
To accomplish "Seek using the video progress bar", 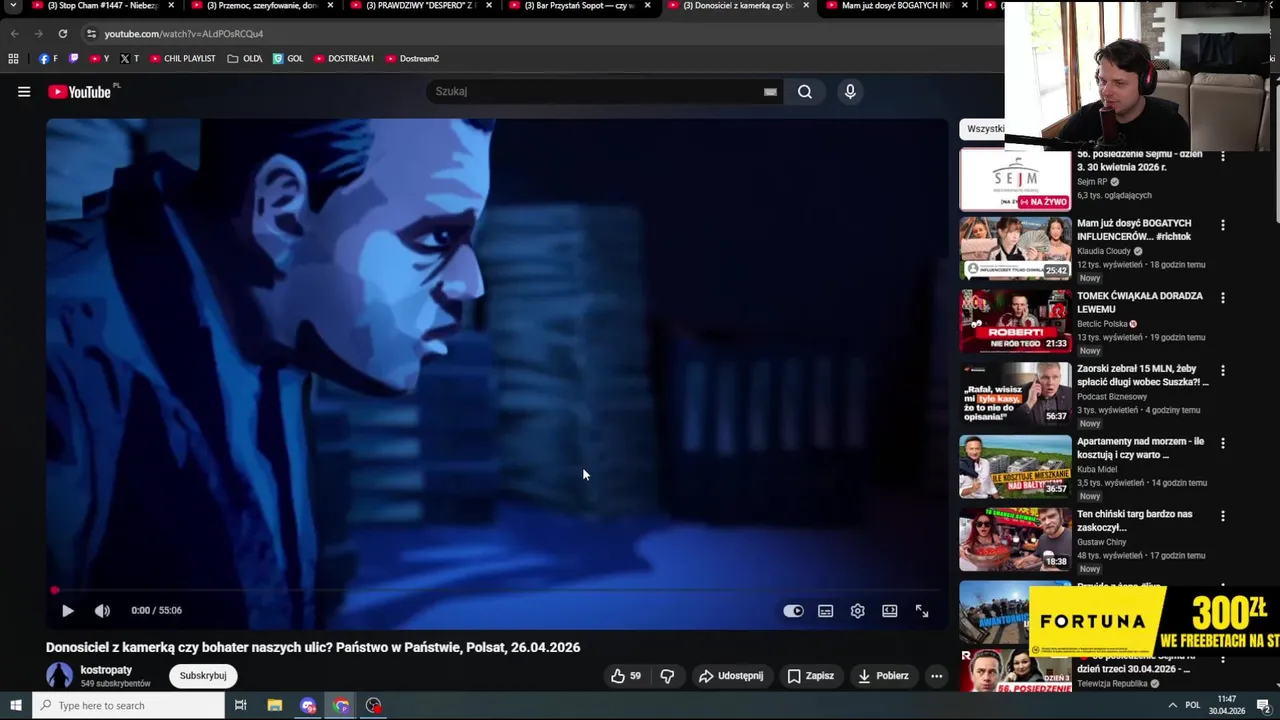I will tap(497, 590).
